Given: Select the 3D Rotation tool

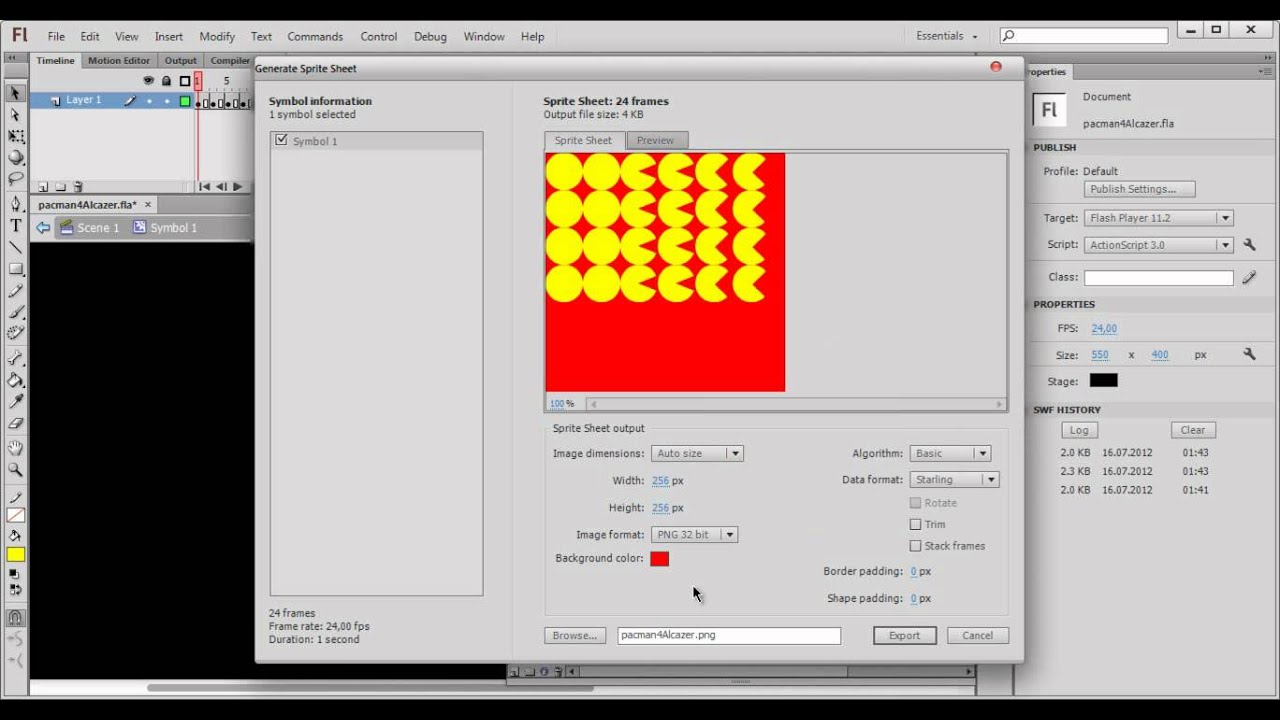Looking at the screenshot, I should click(x=15, y=158).
